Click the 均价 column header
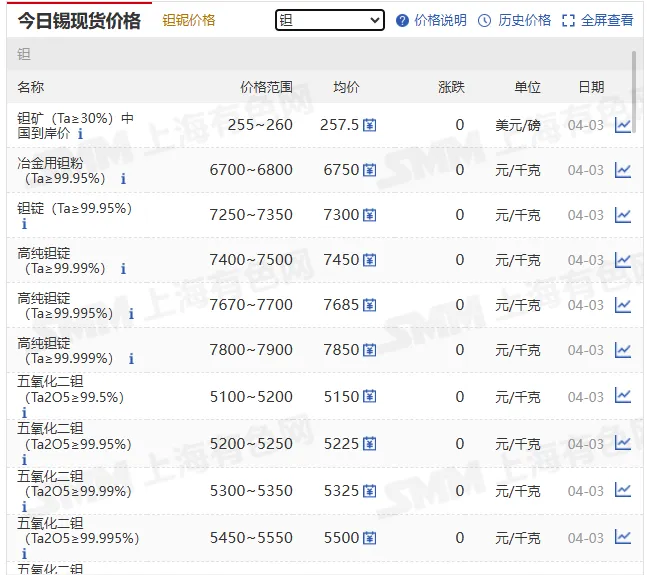Image resolution: width=647 pixels, height=575 pixels. coord(346,87)
